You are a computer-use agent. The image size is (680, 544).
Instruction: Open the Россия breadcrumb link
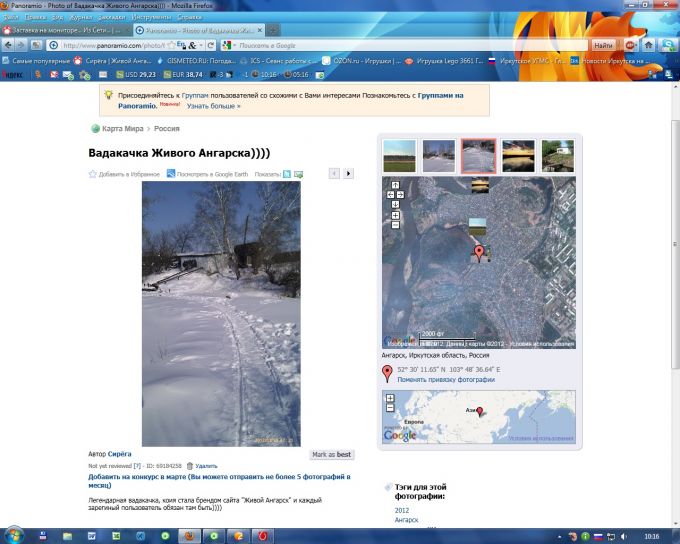pyautogui.click(x=167, y=129)
